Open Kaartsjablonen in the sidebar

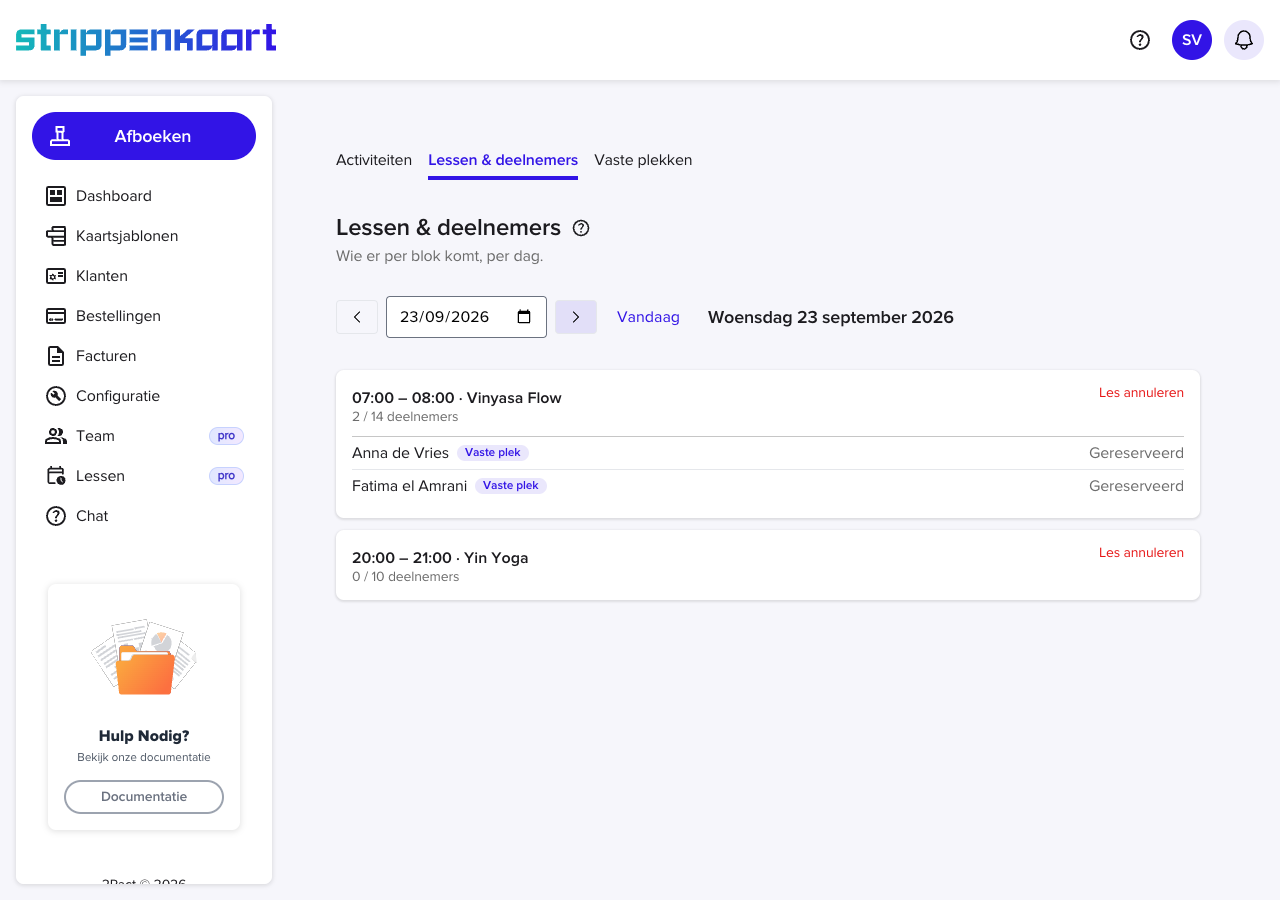(144, 236)
